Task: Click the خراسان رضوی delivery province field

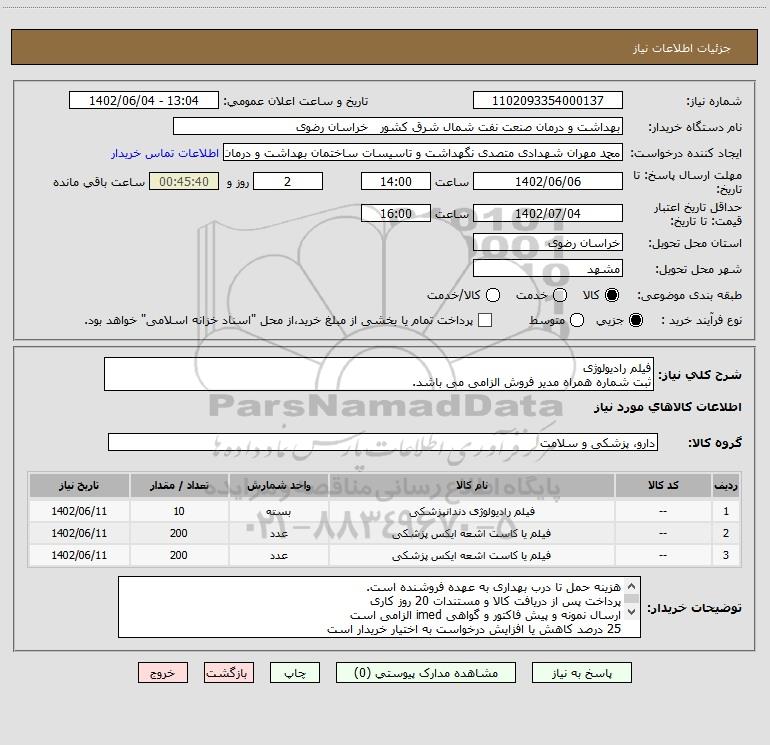Action: coord(548,242)
